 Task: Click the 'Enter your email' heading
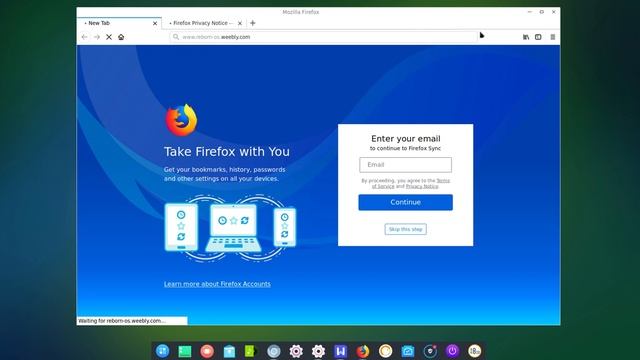tap(406, 139)
